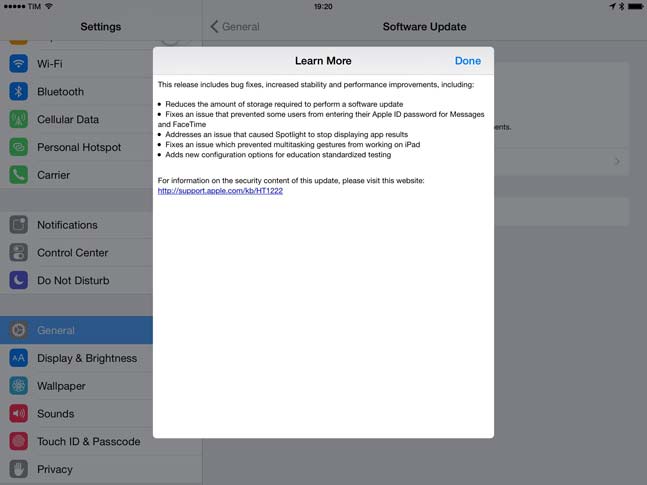Image resolution: width=647 pixels, height=485 pixels.
Task: Expand the row with right chevron arrow
Action: tap(616, 161)
